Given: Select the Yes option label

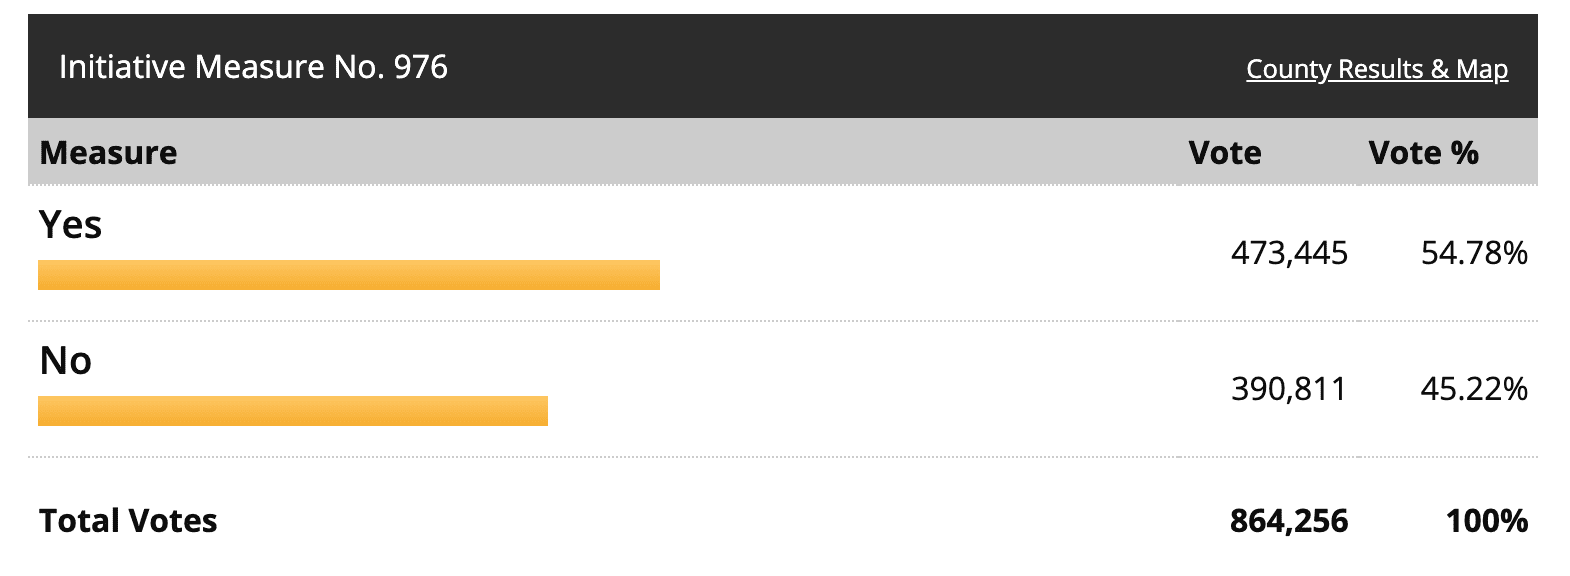Looking at the screenshot, I should pyautogui.click(x=70, y=225).
